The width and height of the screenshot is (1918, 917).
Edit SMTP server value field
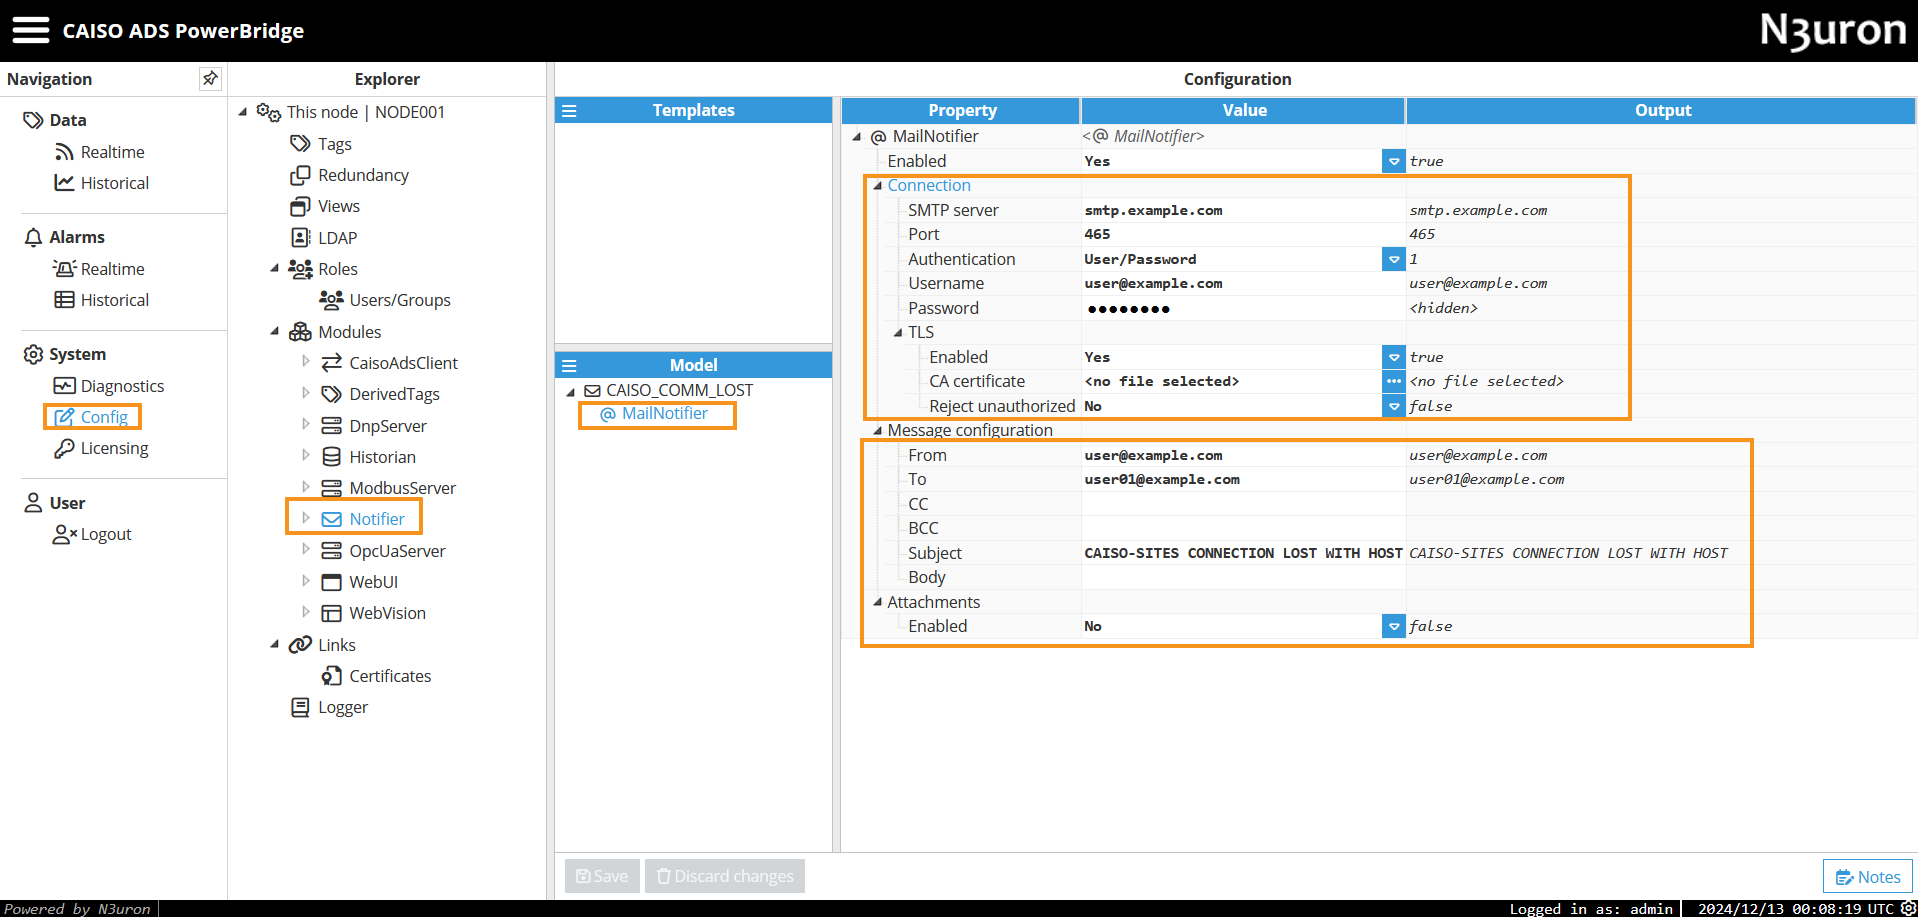tap(1243, 210)
